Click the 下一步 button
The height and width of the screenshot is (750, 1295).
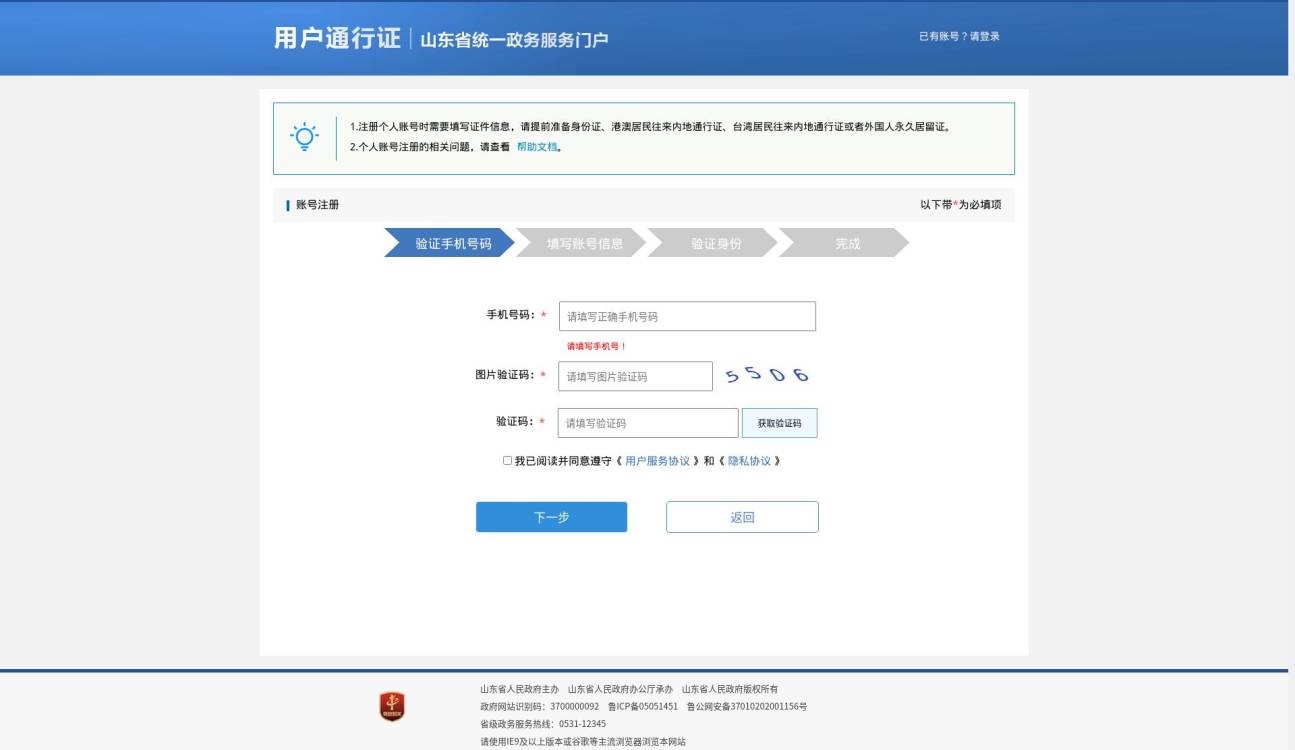(x=551, y=517)
